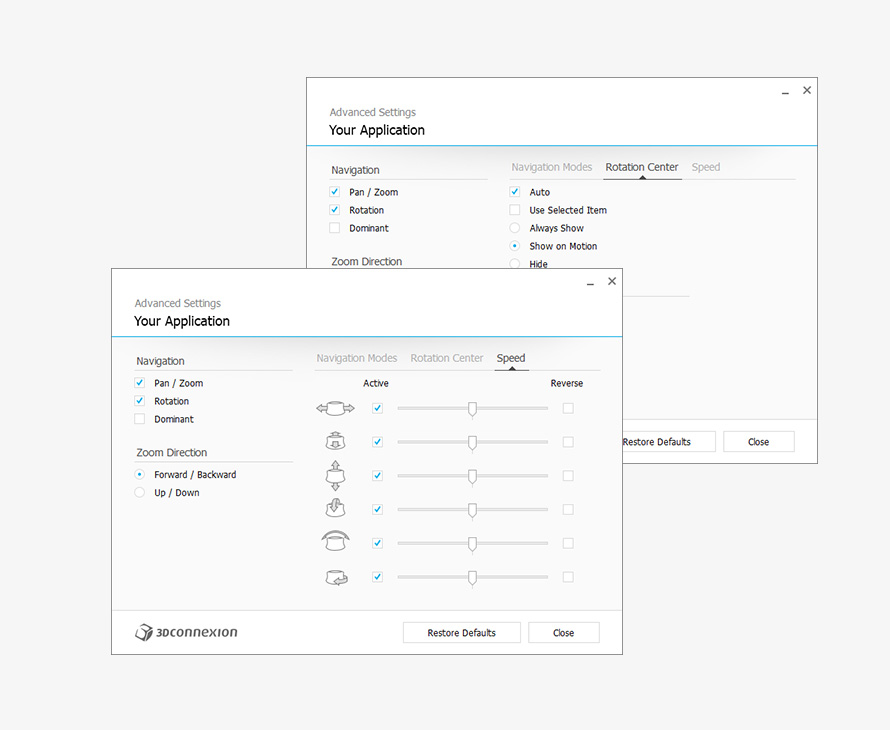Select the Up / Down zoom direction
This screenshot has height=730, width=890.
(140, 492)
